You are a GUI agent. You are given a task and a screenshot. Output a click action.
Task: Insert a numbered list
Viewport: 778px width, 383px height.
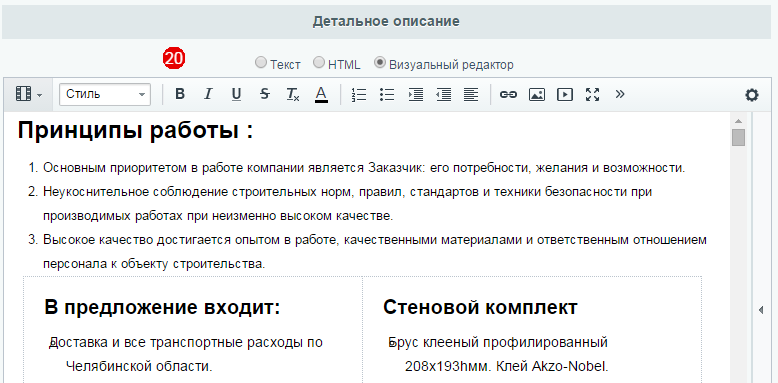[358, 94]
